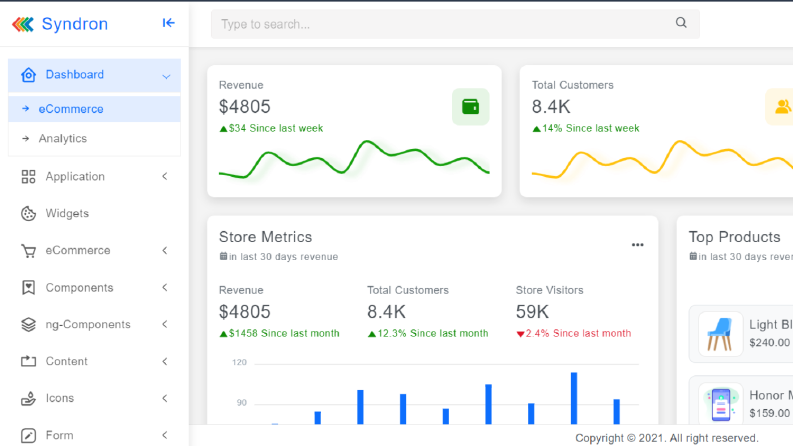Click the arrow icon beside eCommerce submenu
Viewport: 793px width, 446px height.
pyautogui.click(x=25, y=109)
